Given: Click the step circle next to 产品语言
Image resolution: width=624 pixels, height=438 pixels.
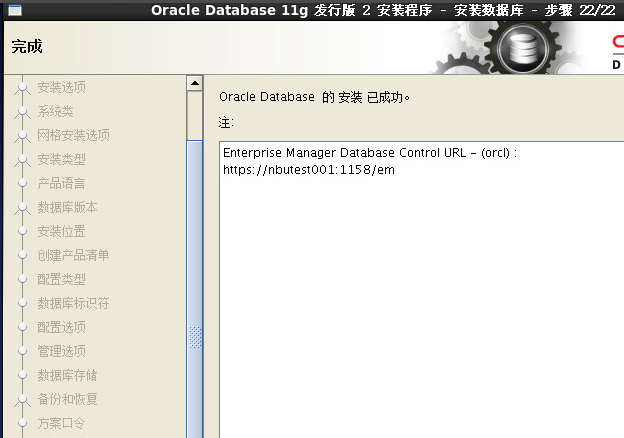Looking at the screenshot, I should click(23, 183).
